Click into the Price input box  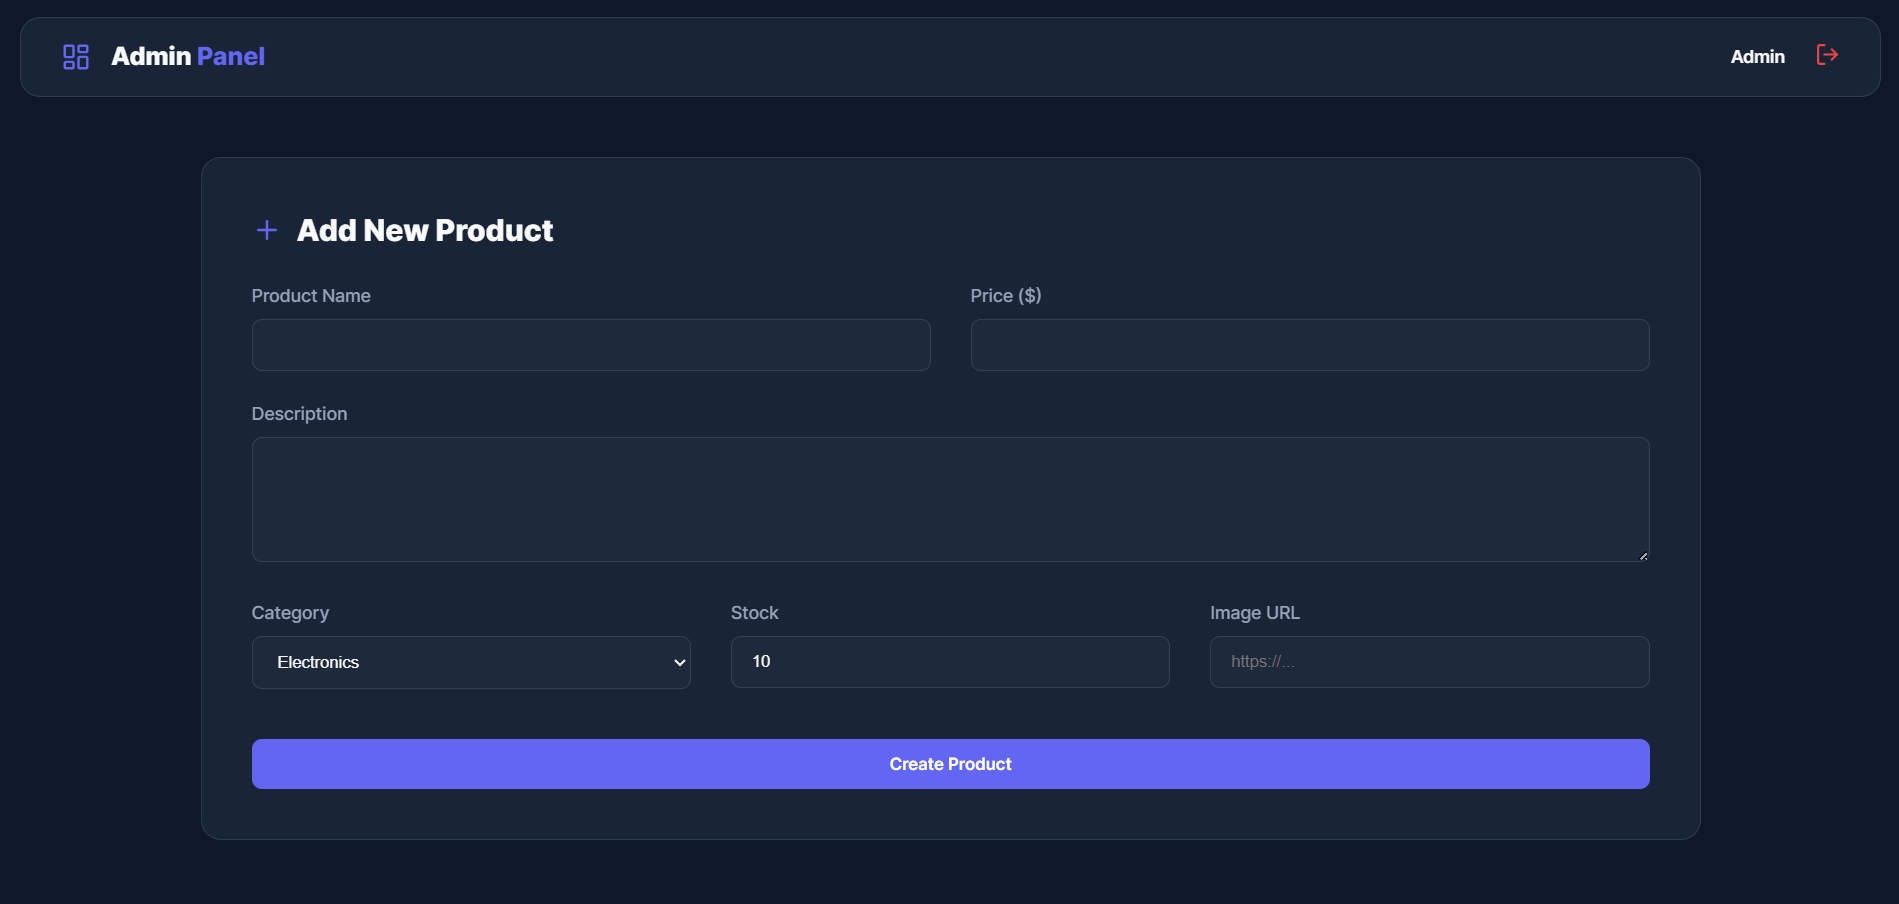pyautogui.click(x=1309, y=345)
